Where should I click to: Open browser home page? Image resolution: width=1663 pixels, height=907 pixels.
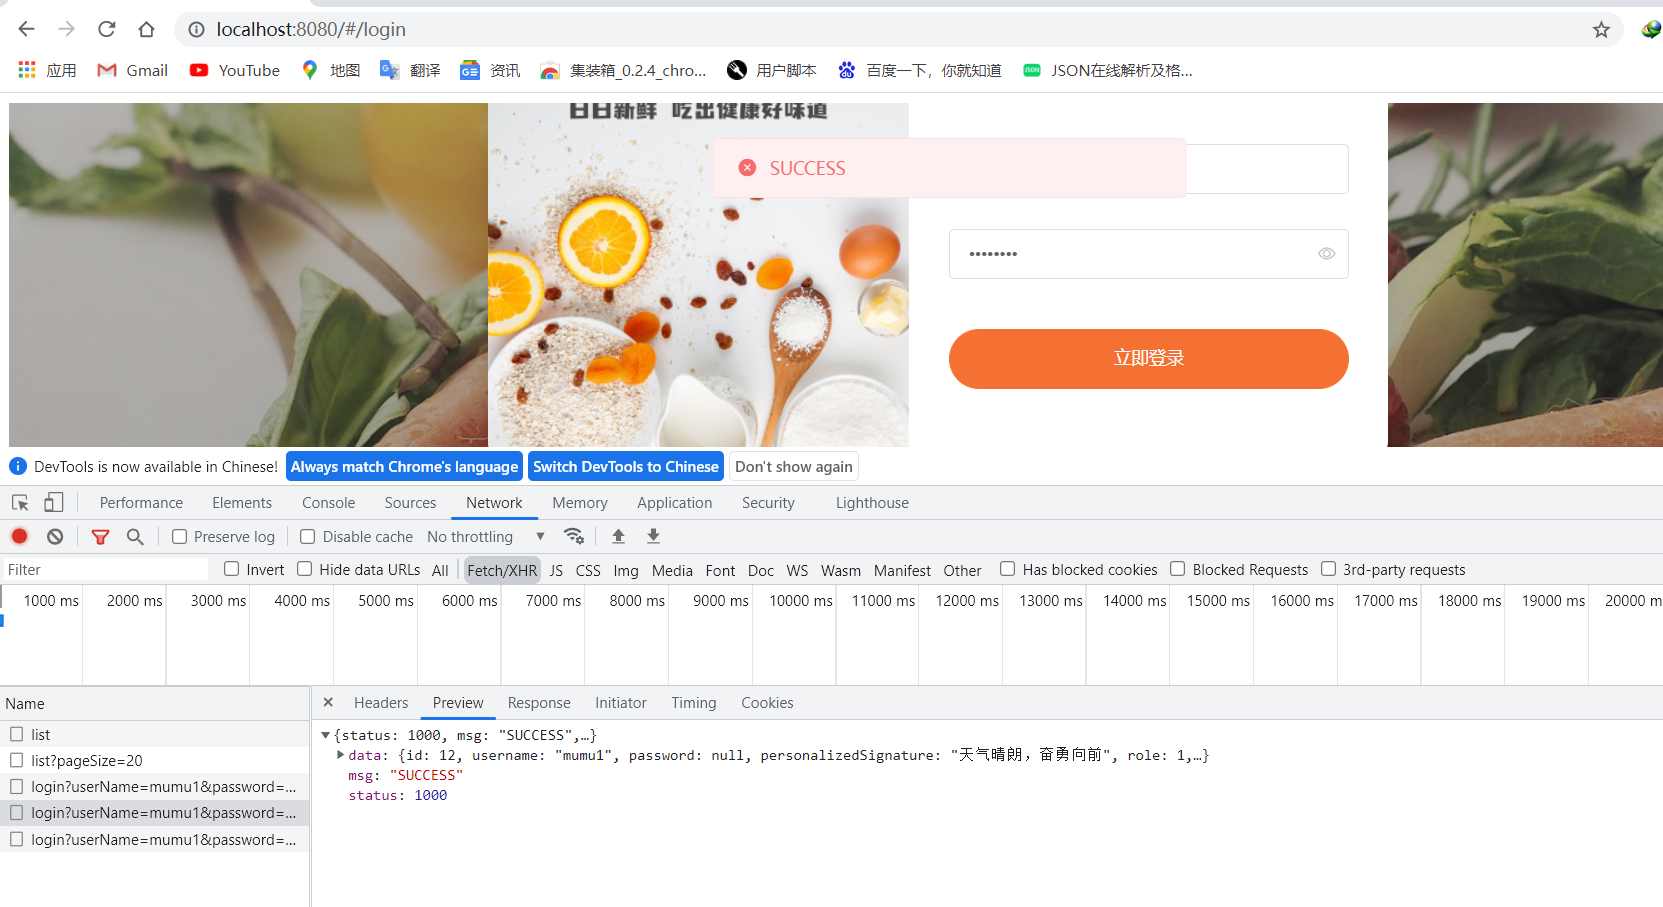(147, 29)
